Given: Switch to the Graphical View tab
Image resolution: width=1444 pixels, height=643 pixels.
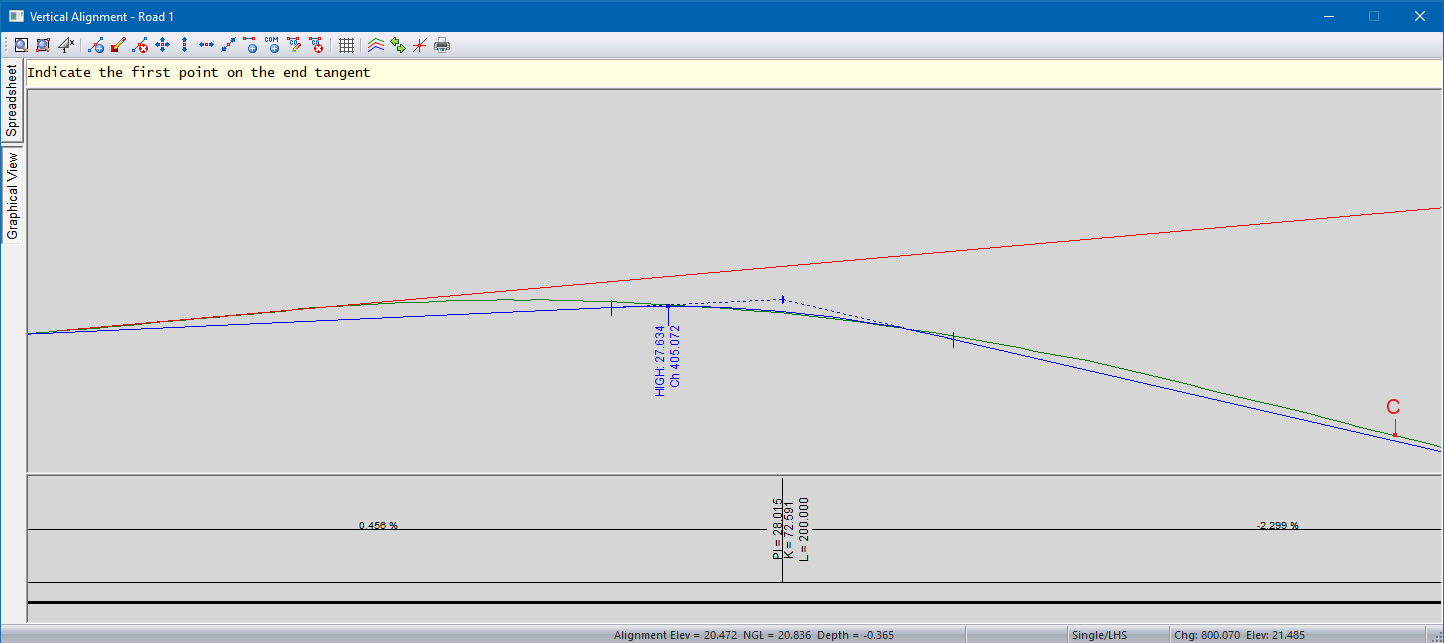Looking at the screenshot, I should [12, 196].
